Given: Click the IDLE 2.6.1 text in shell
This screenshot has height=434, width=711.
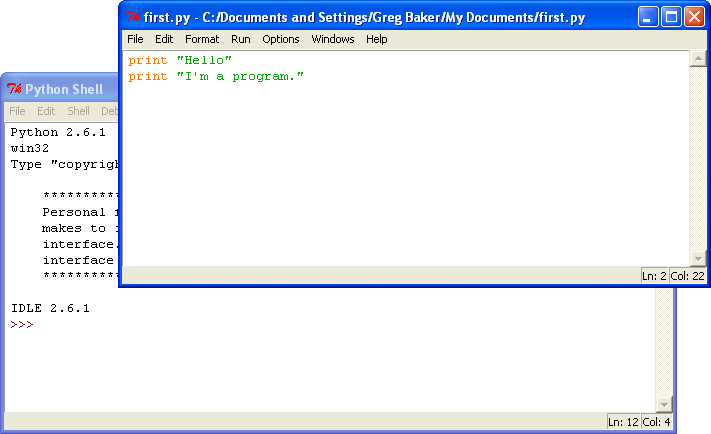Looking at the screenshot, I should point(50,308).
